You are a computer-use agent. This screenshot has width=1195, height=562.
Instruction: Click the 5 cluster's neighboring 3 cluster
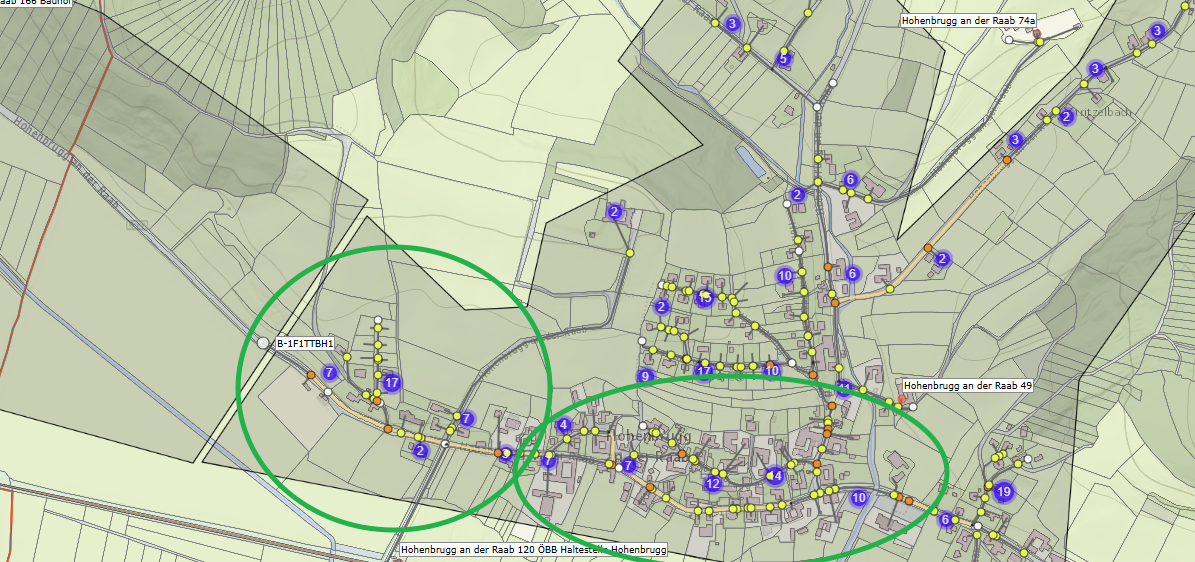pos(732,24)
